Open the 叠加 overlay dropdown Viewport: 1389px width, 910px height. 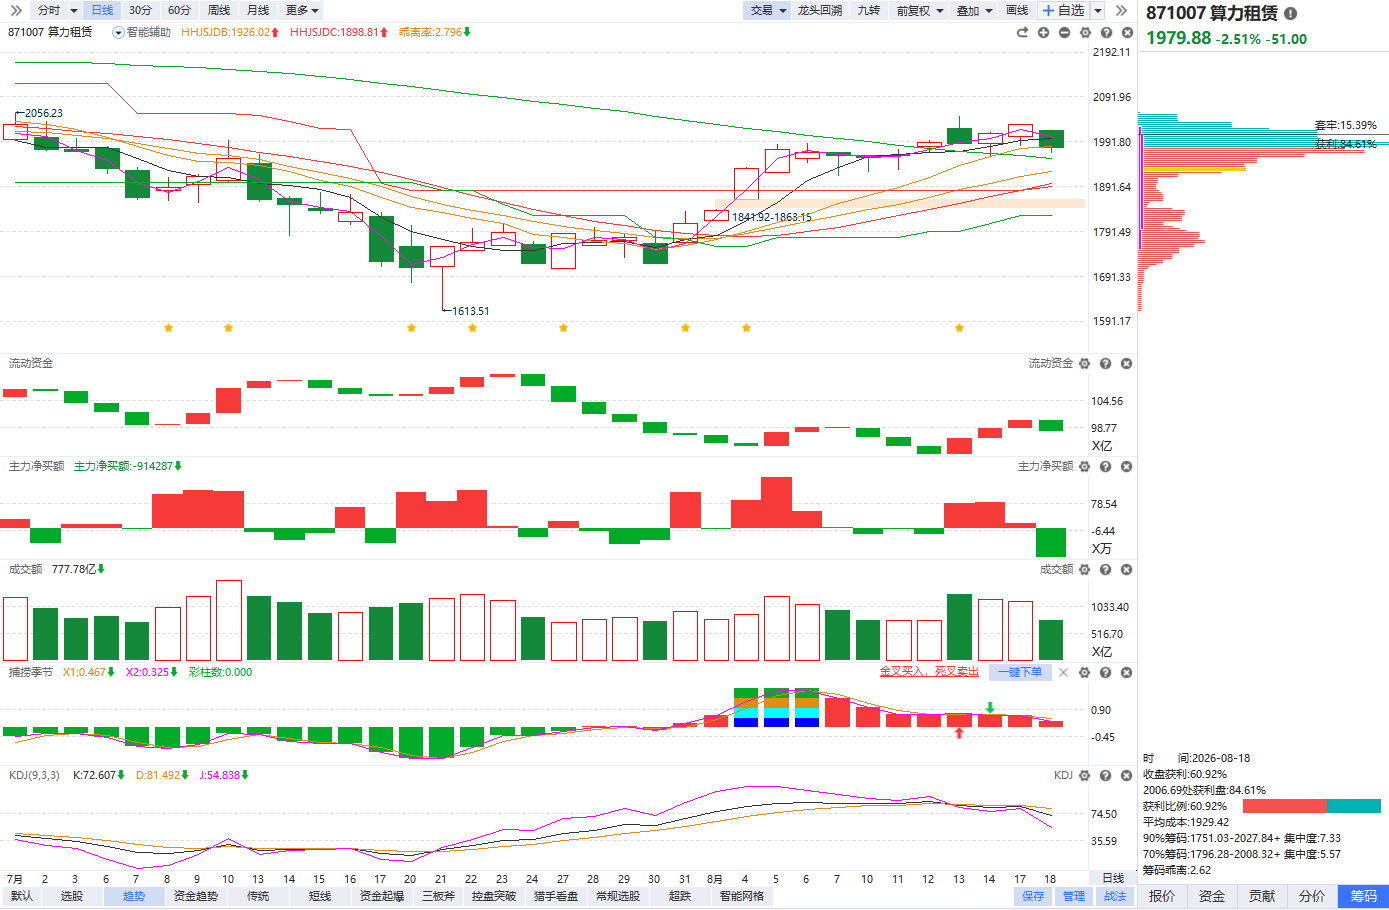(974, 10)
